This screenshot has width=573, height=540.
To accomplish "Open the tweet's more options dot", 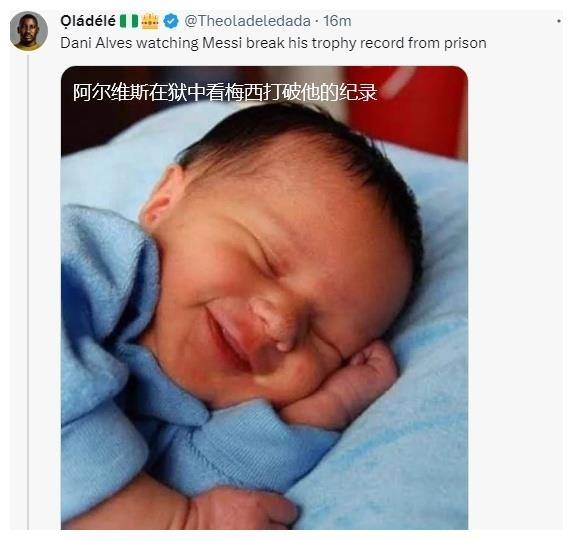I will [x=559, y=21].
